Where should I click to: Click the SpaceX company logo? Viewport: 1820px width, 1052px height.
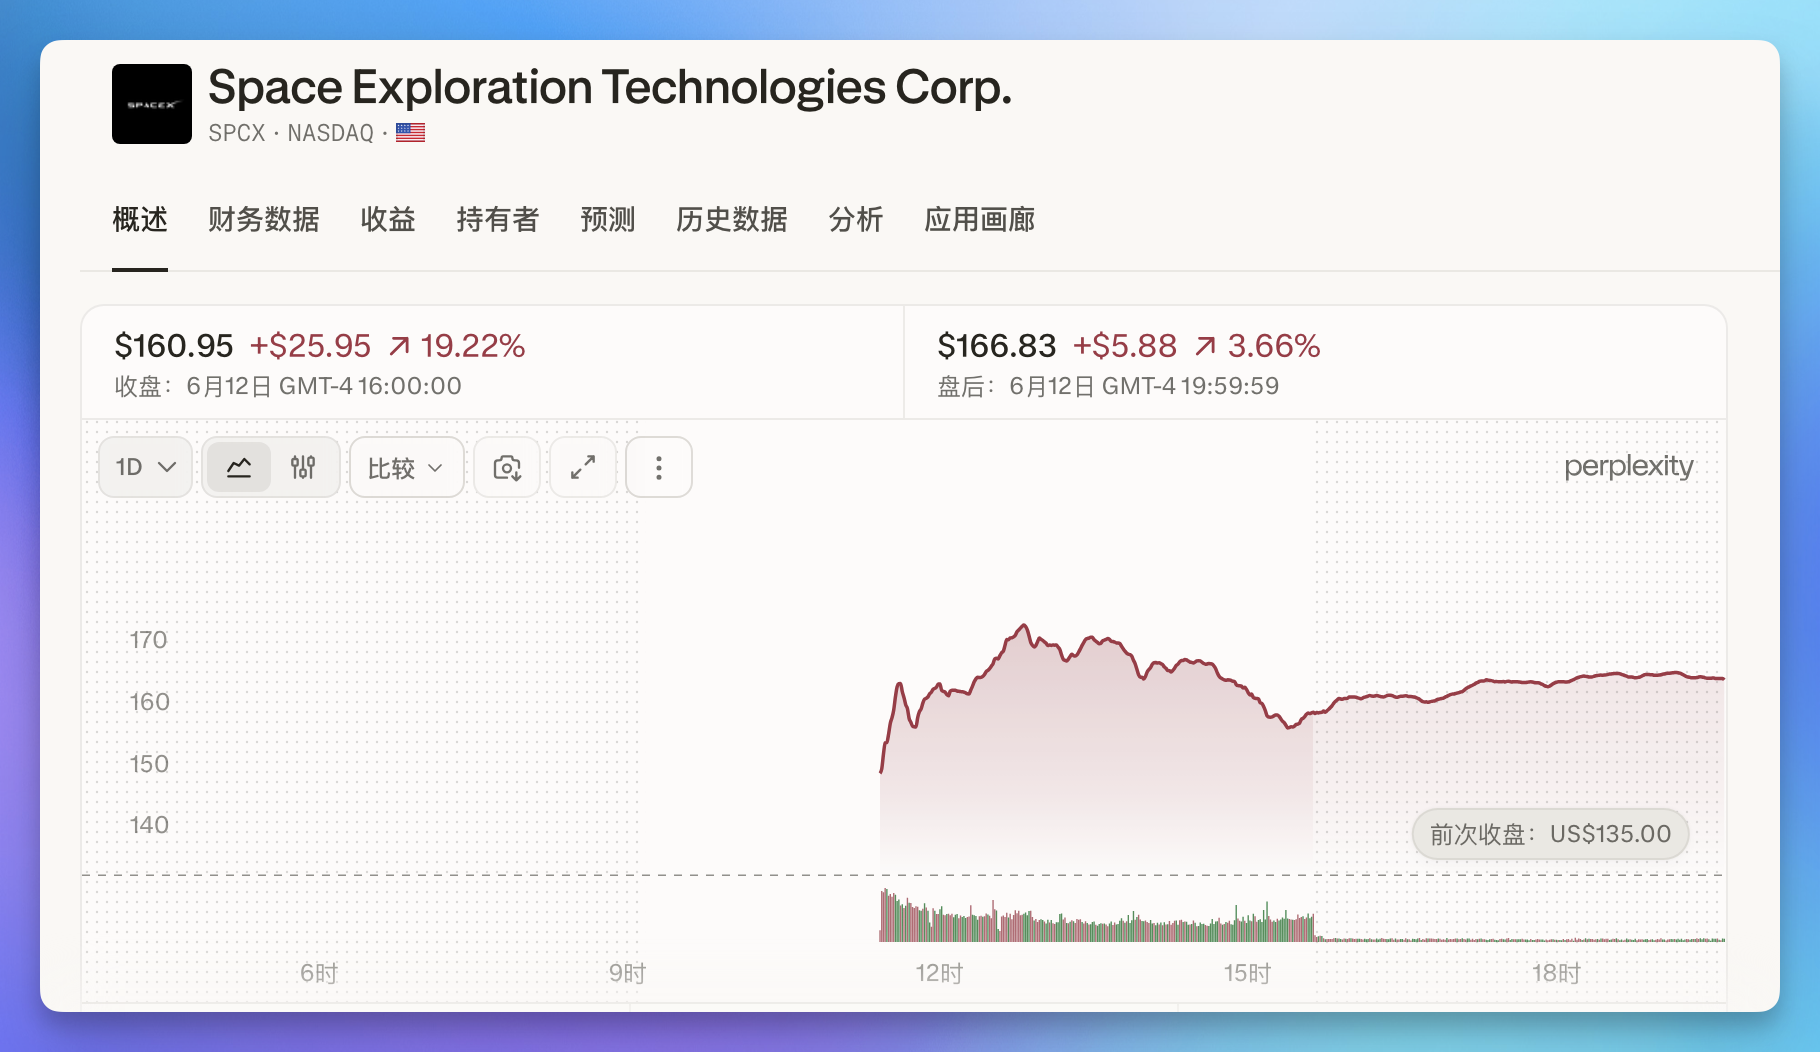point(152,104)
